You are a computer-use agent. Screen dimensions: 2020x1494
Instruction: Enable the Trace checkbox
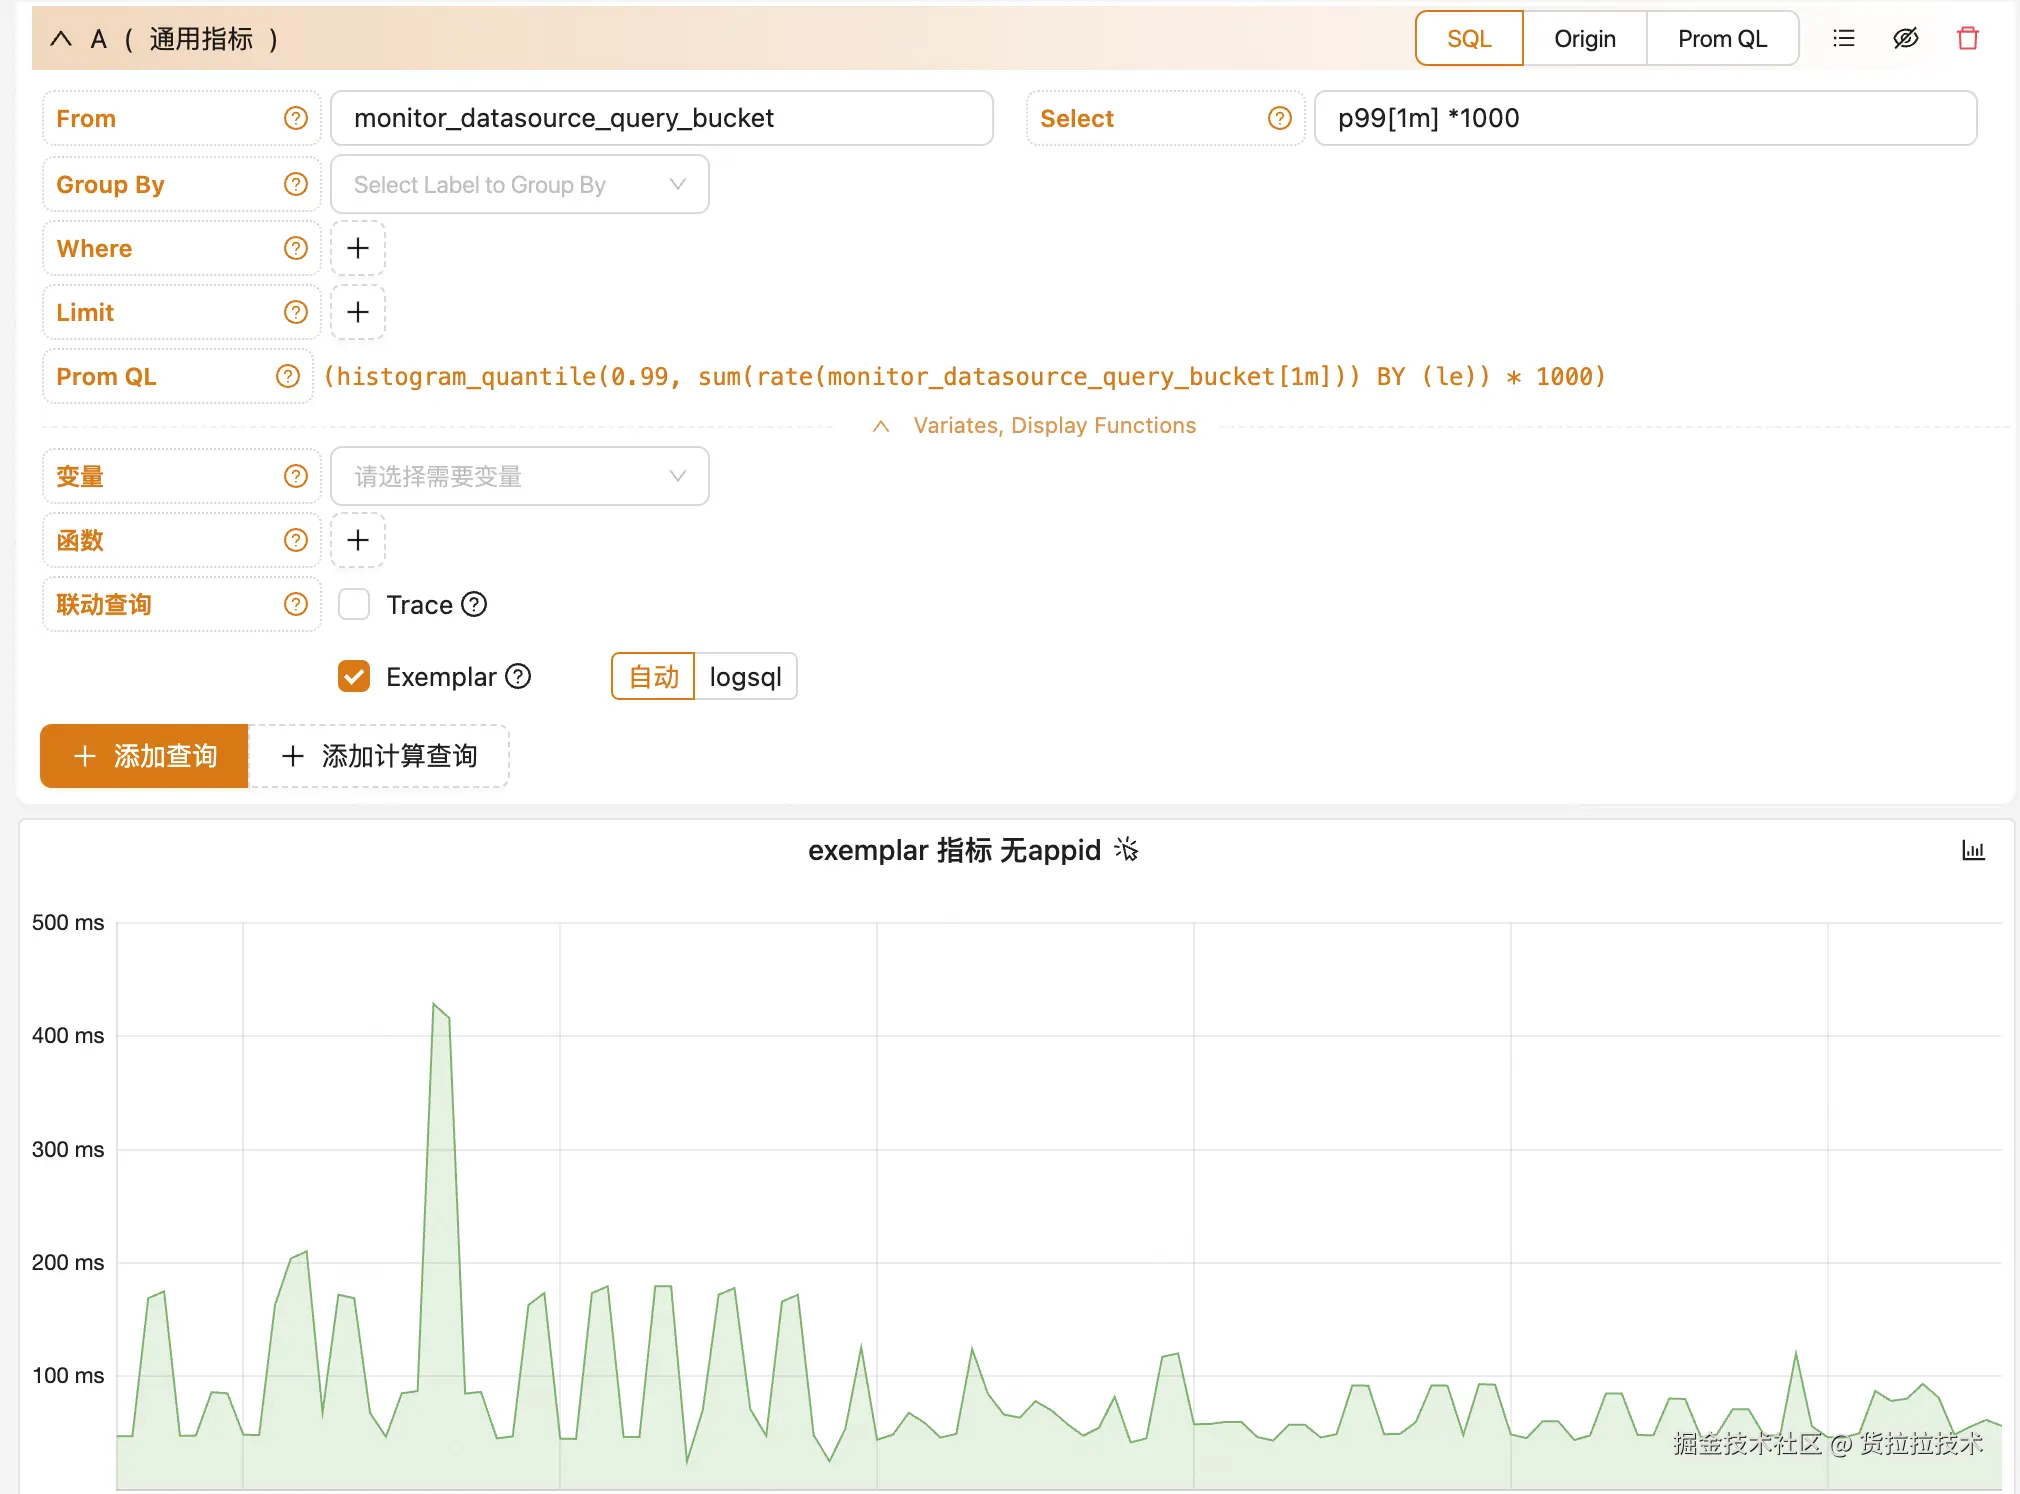(x=354, y=605)
